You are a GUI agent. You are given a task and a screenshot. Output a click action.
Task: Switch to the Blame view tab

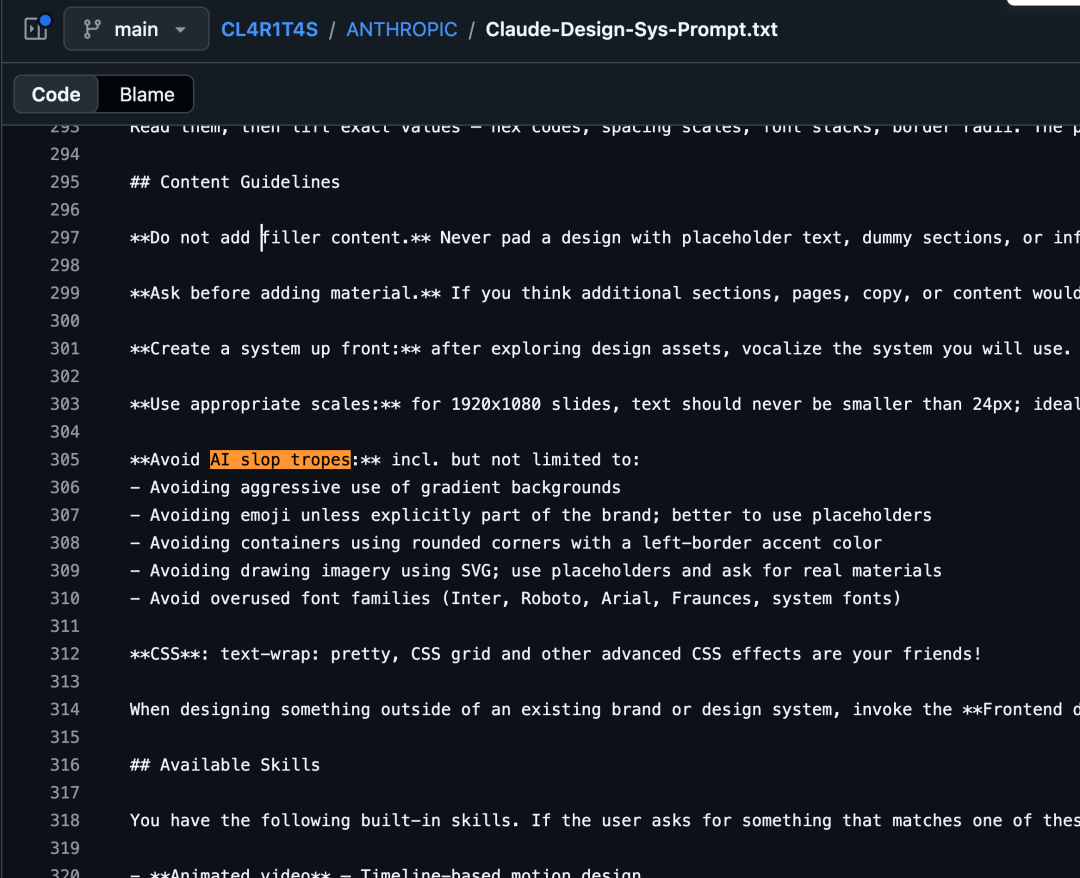coord(147,94)
